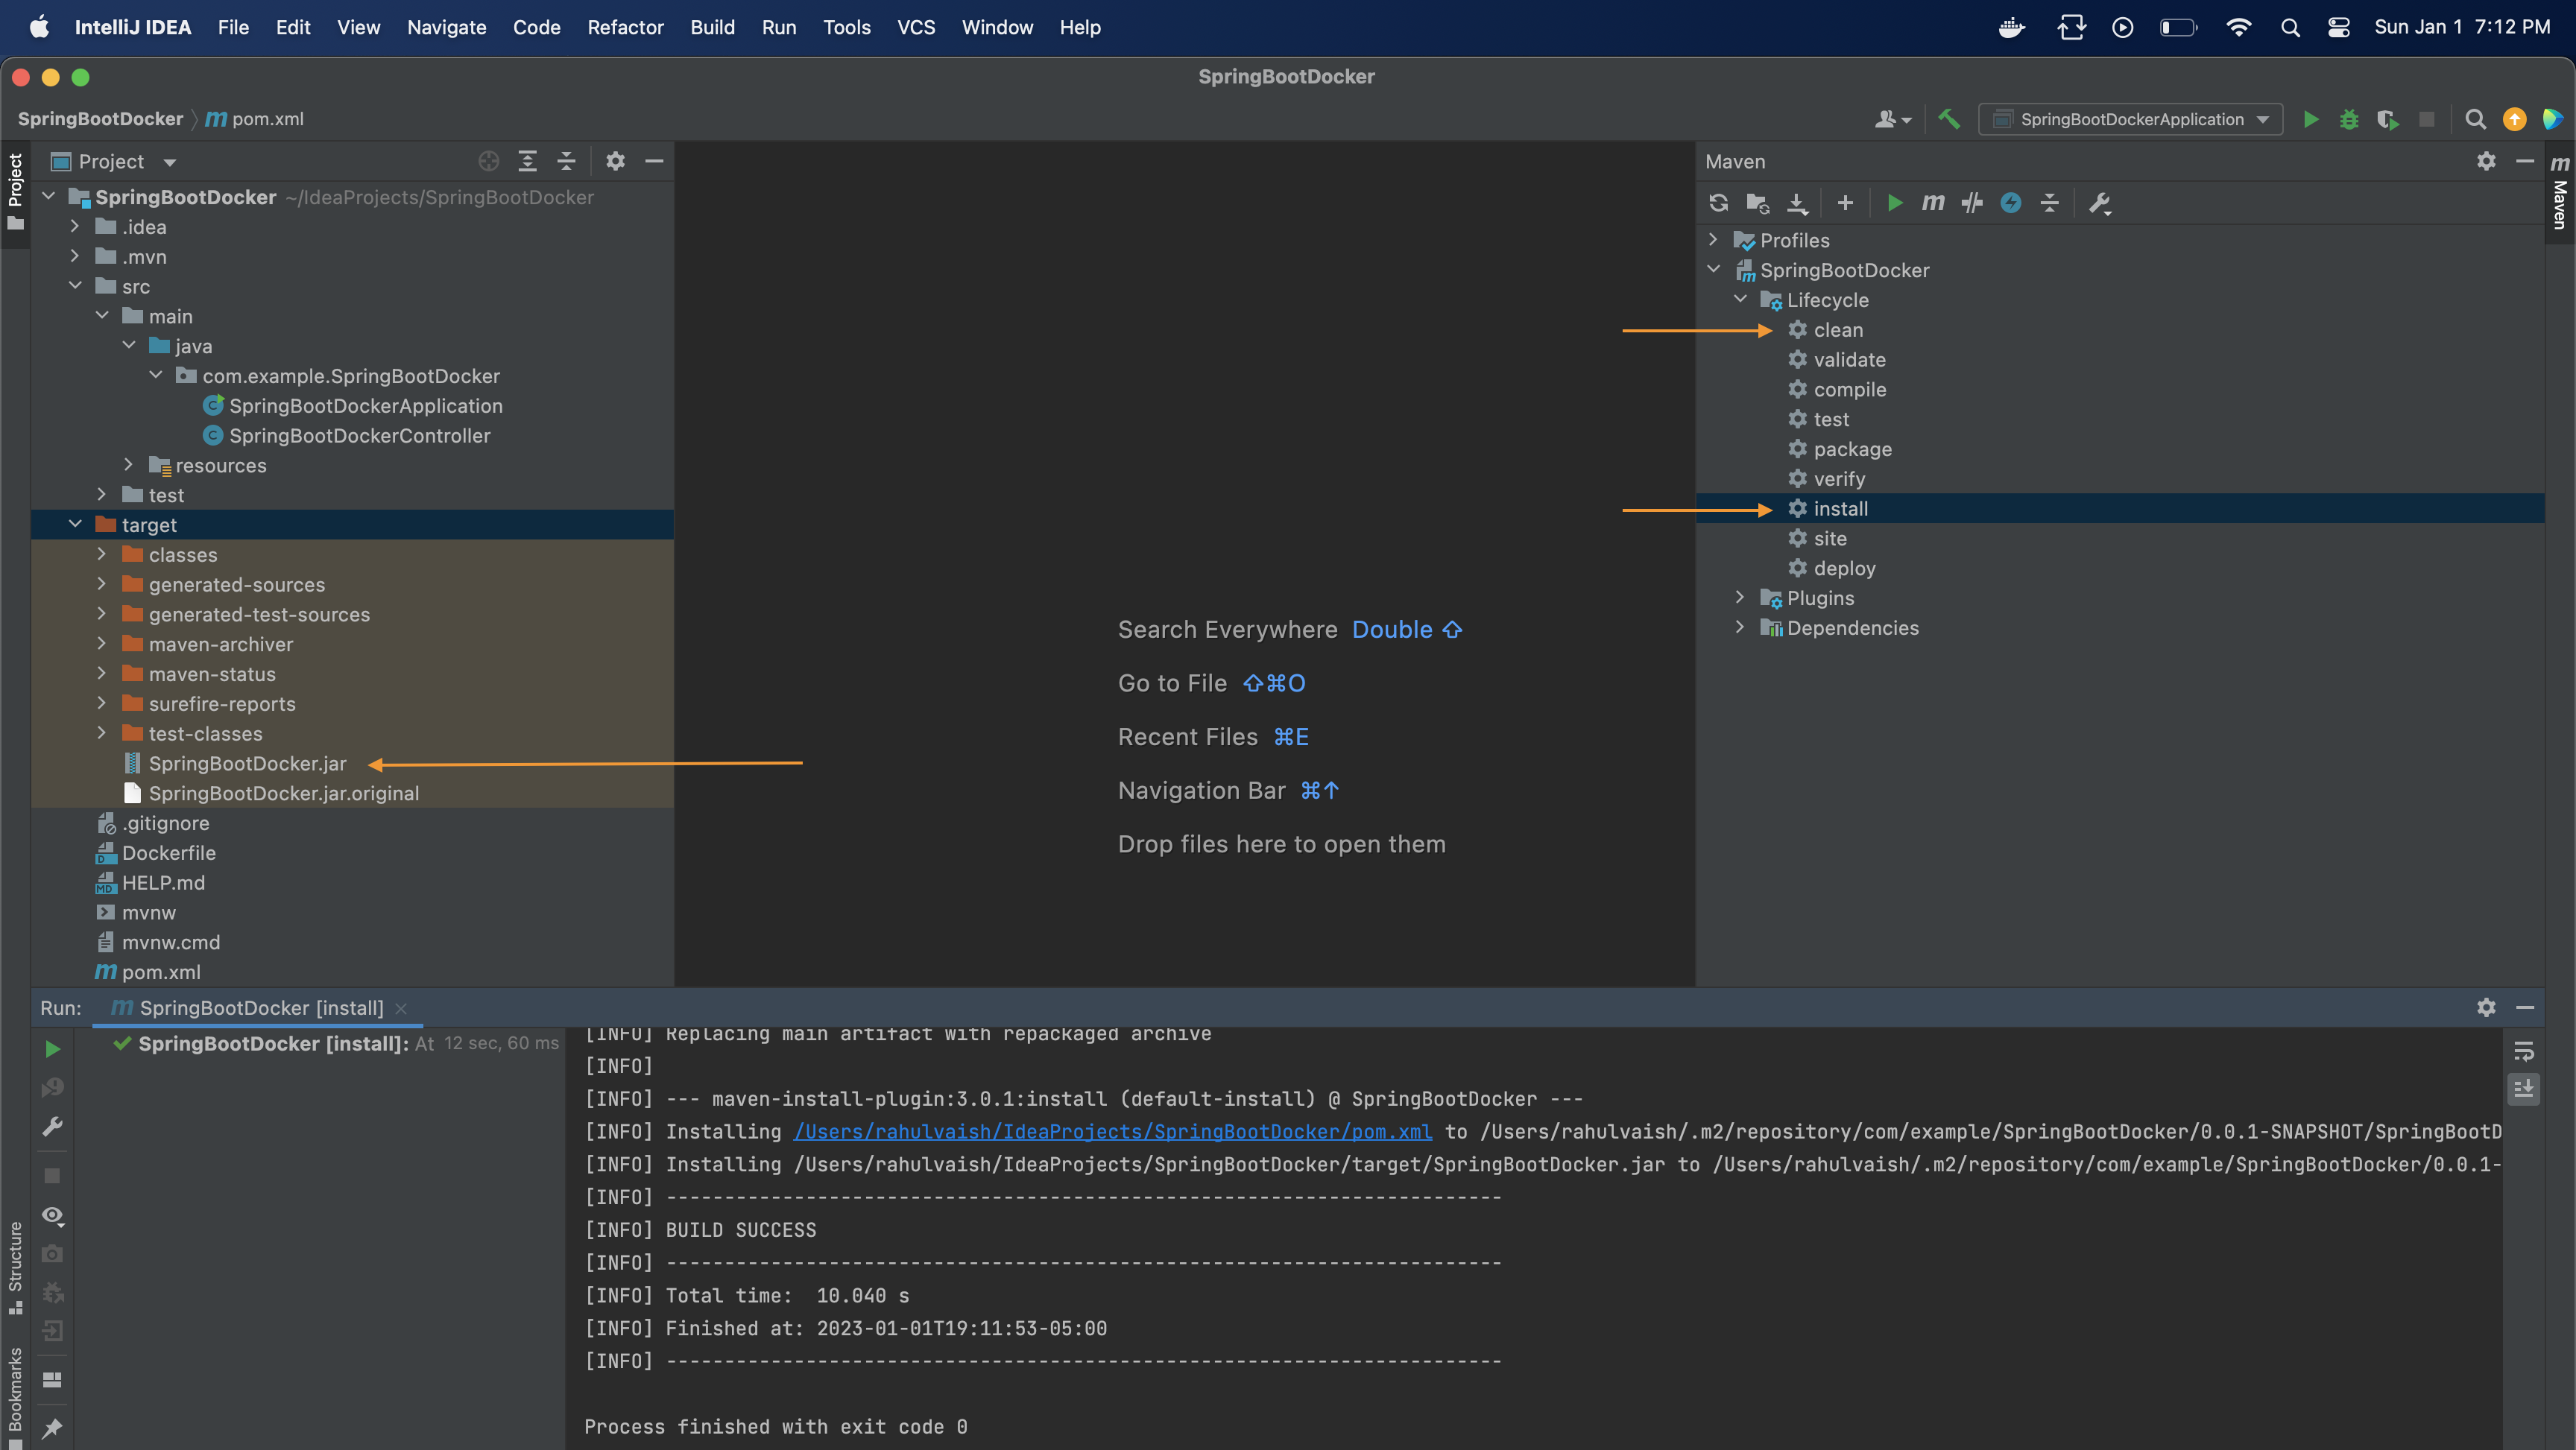Open the code-with-me user icon dropdown

tap(1892, 119)
